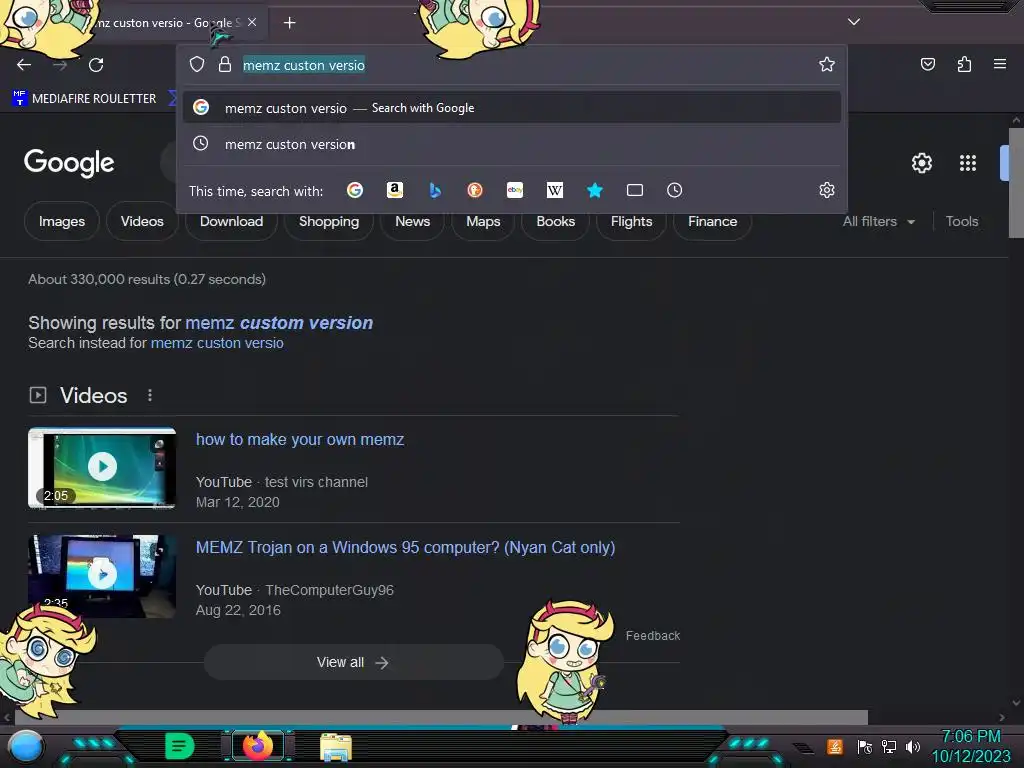1024x768 pixels.
Task: Search this time with Bing icon
Action: [x=435, y=190]
